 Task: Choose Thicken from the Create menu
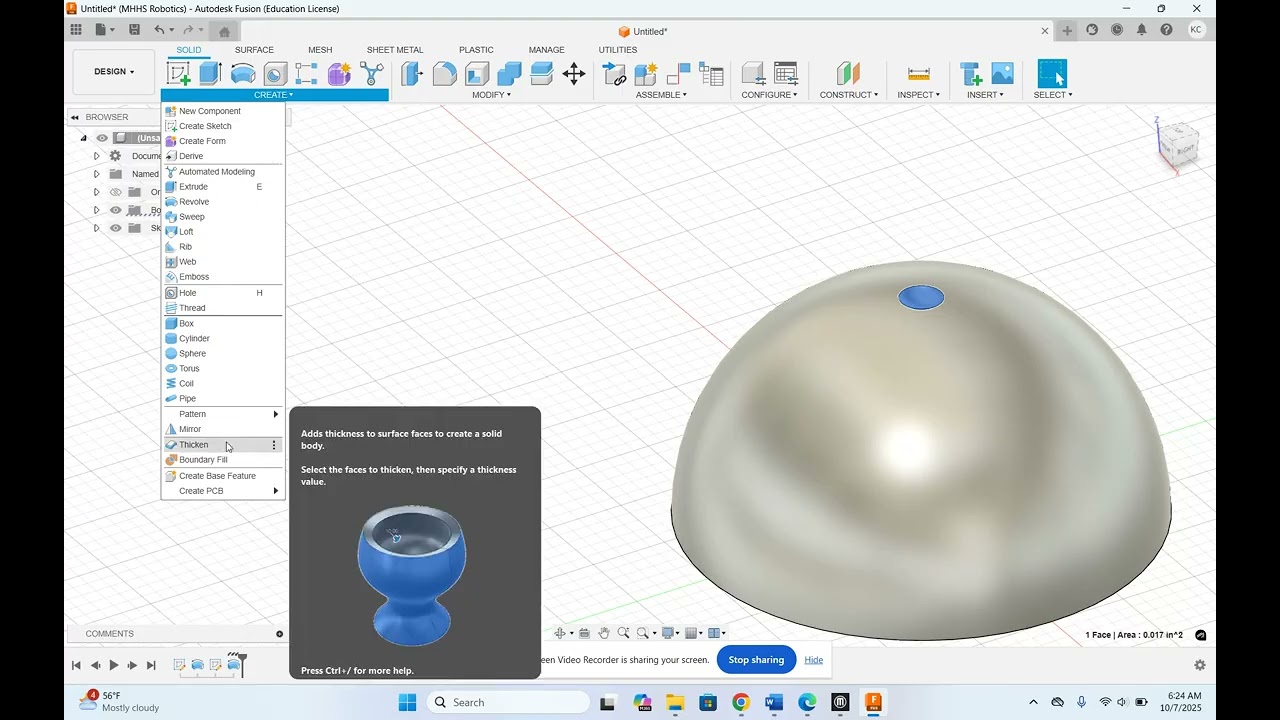(x=223, y=445)
